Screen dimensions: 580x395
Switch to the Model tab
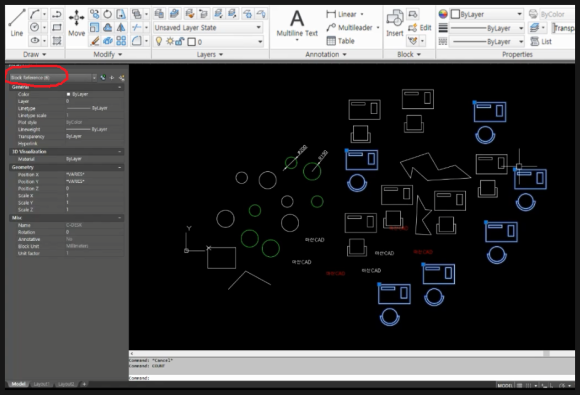tap(18, 384)
